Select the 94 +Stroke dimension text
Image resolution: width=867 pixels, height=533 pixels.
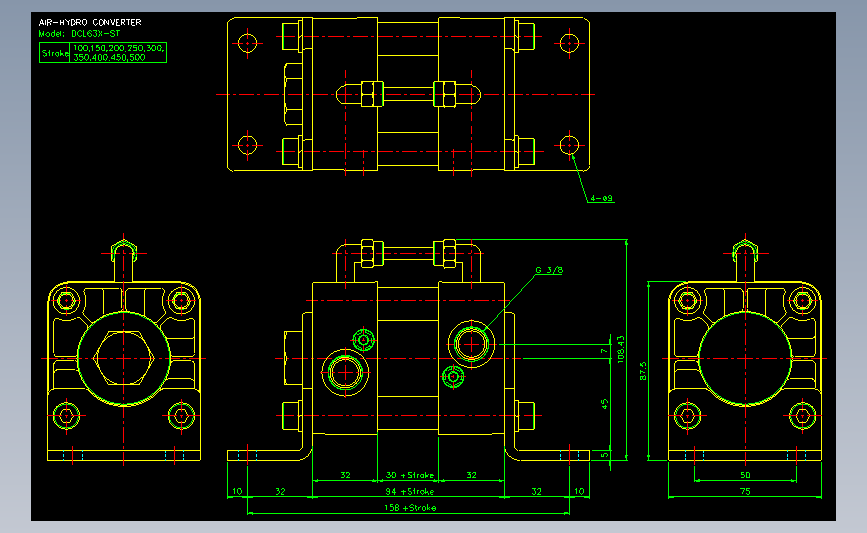(410, 491)
